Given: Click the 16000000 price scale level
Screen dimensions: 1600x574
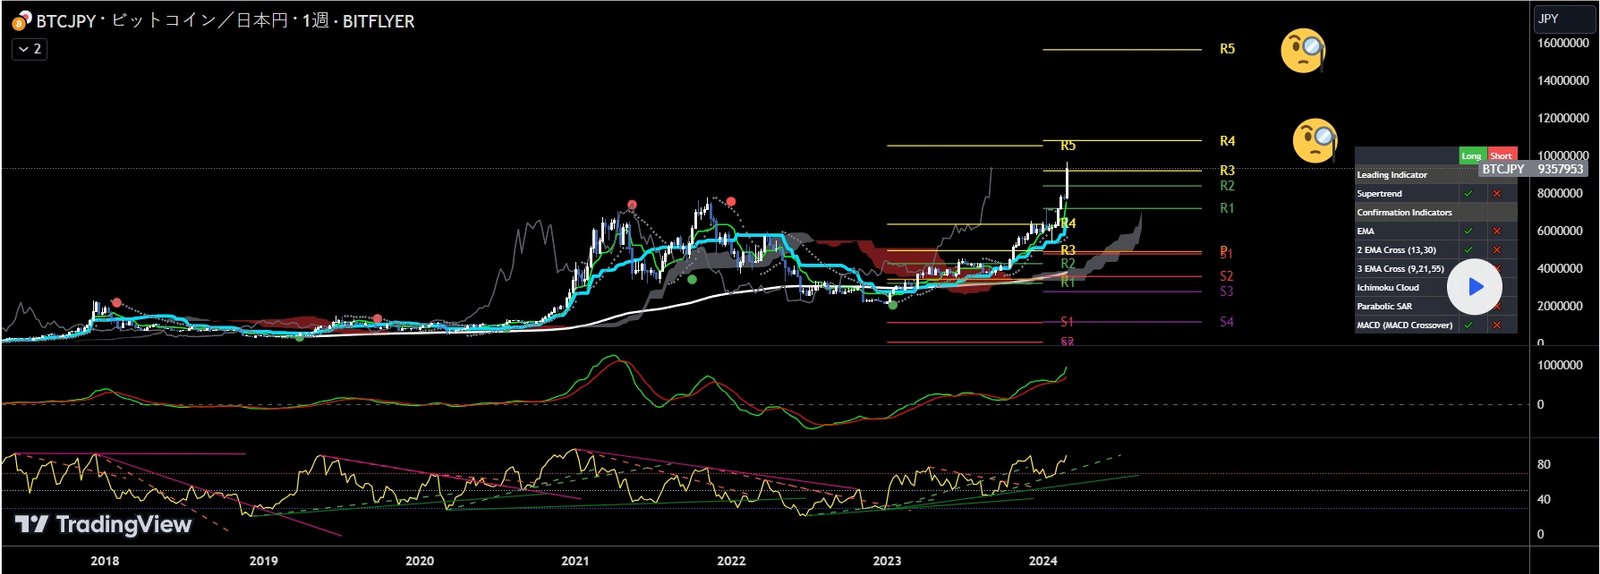Looking at the screenshot, I should point(1563,44).
